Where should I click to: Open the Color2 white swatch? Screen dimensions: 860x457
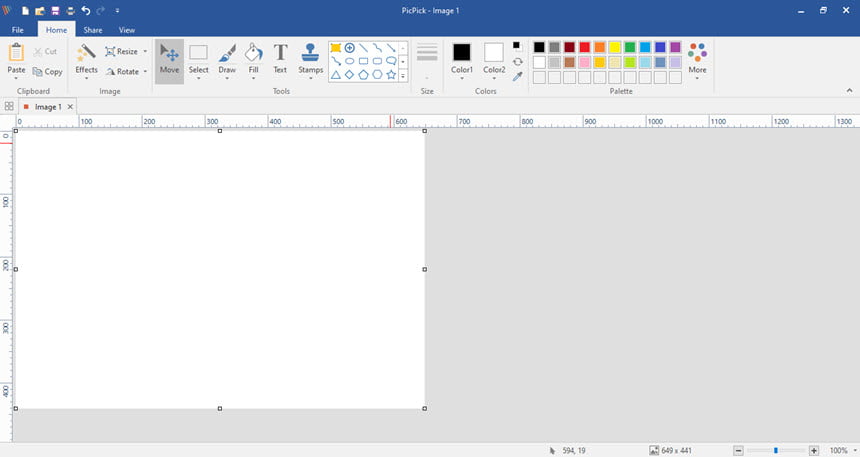[494, 52]
